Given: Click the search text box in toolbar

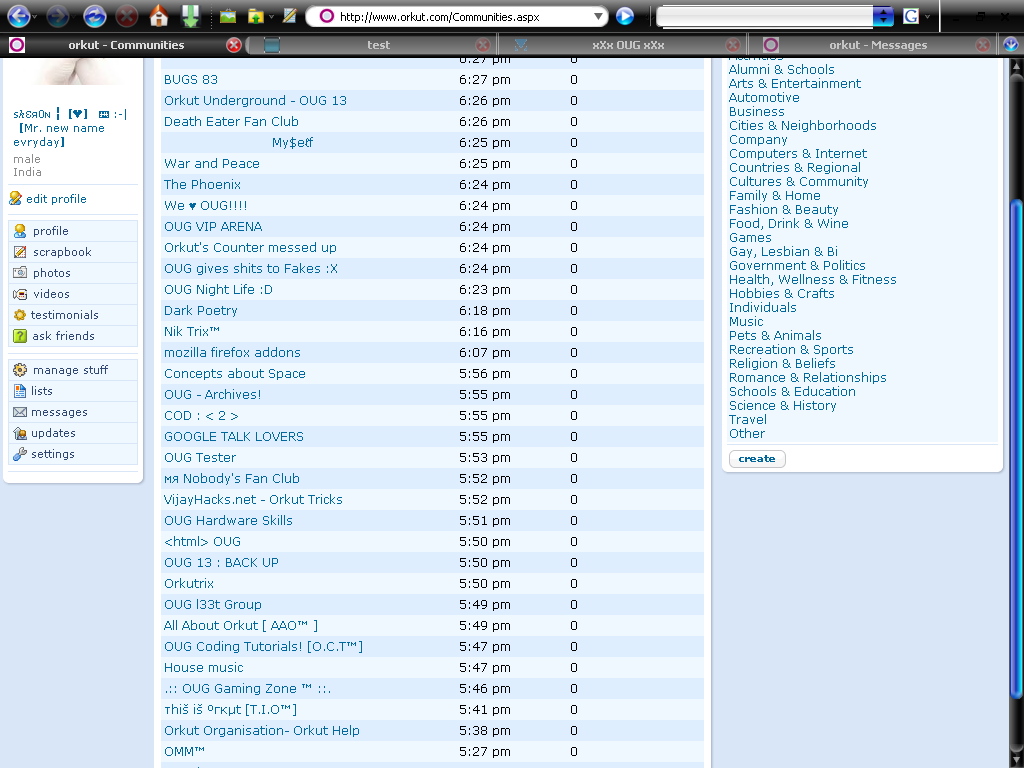Looking at the screenshot, I should click(765, 16).
